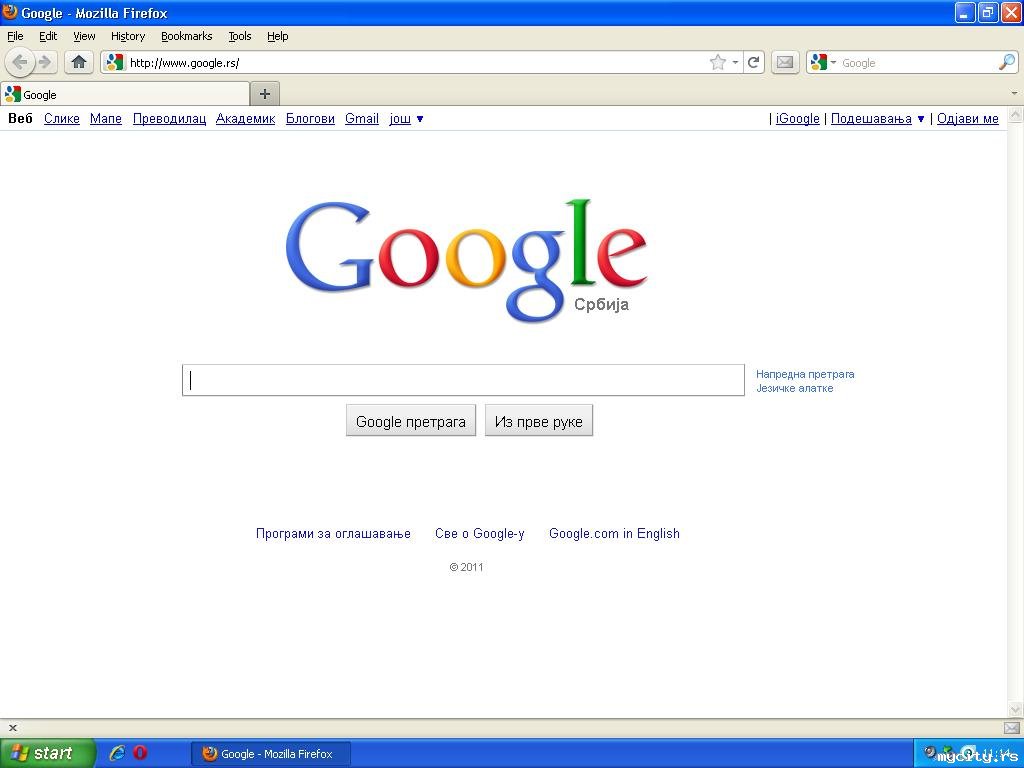Click the magnifier search icon
1024x768 pixels.
pyautogui.click(x=1007, y=62)
